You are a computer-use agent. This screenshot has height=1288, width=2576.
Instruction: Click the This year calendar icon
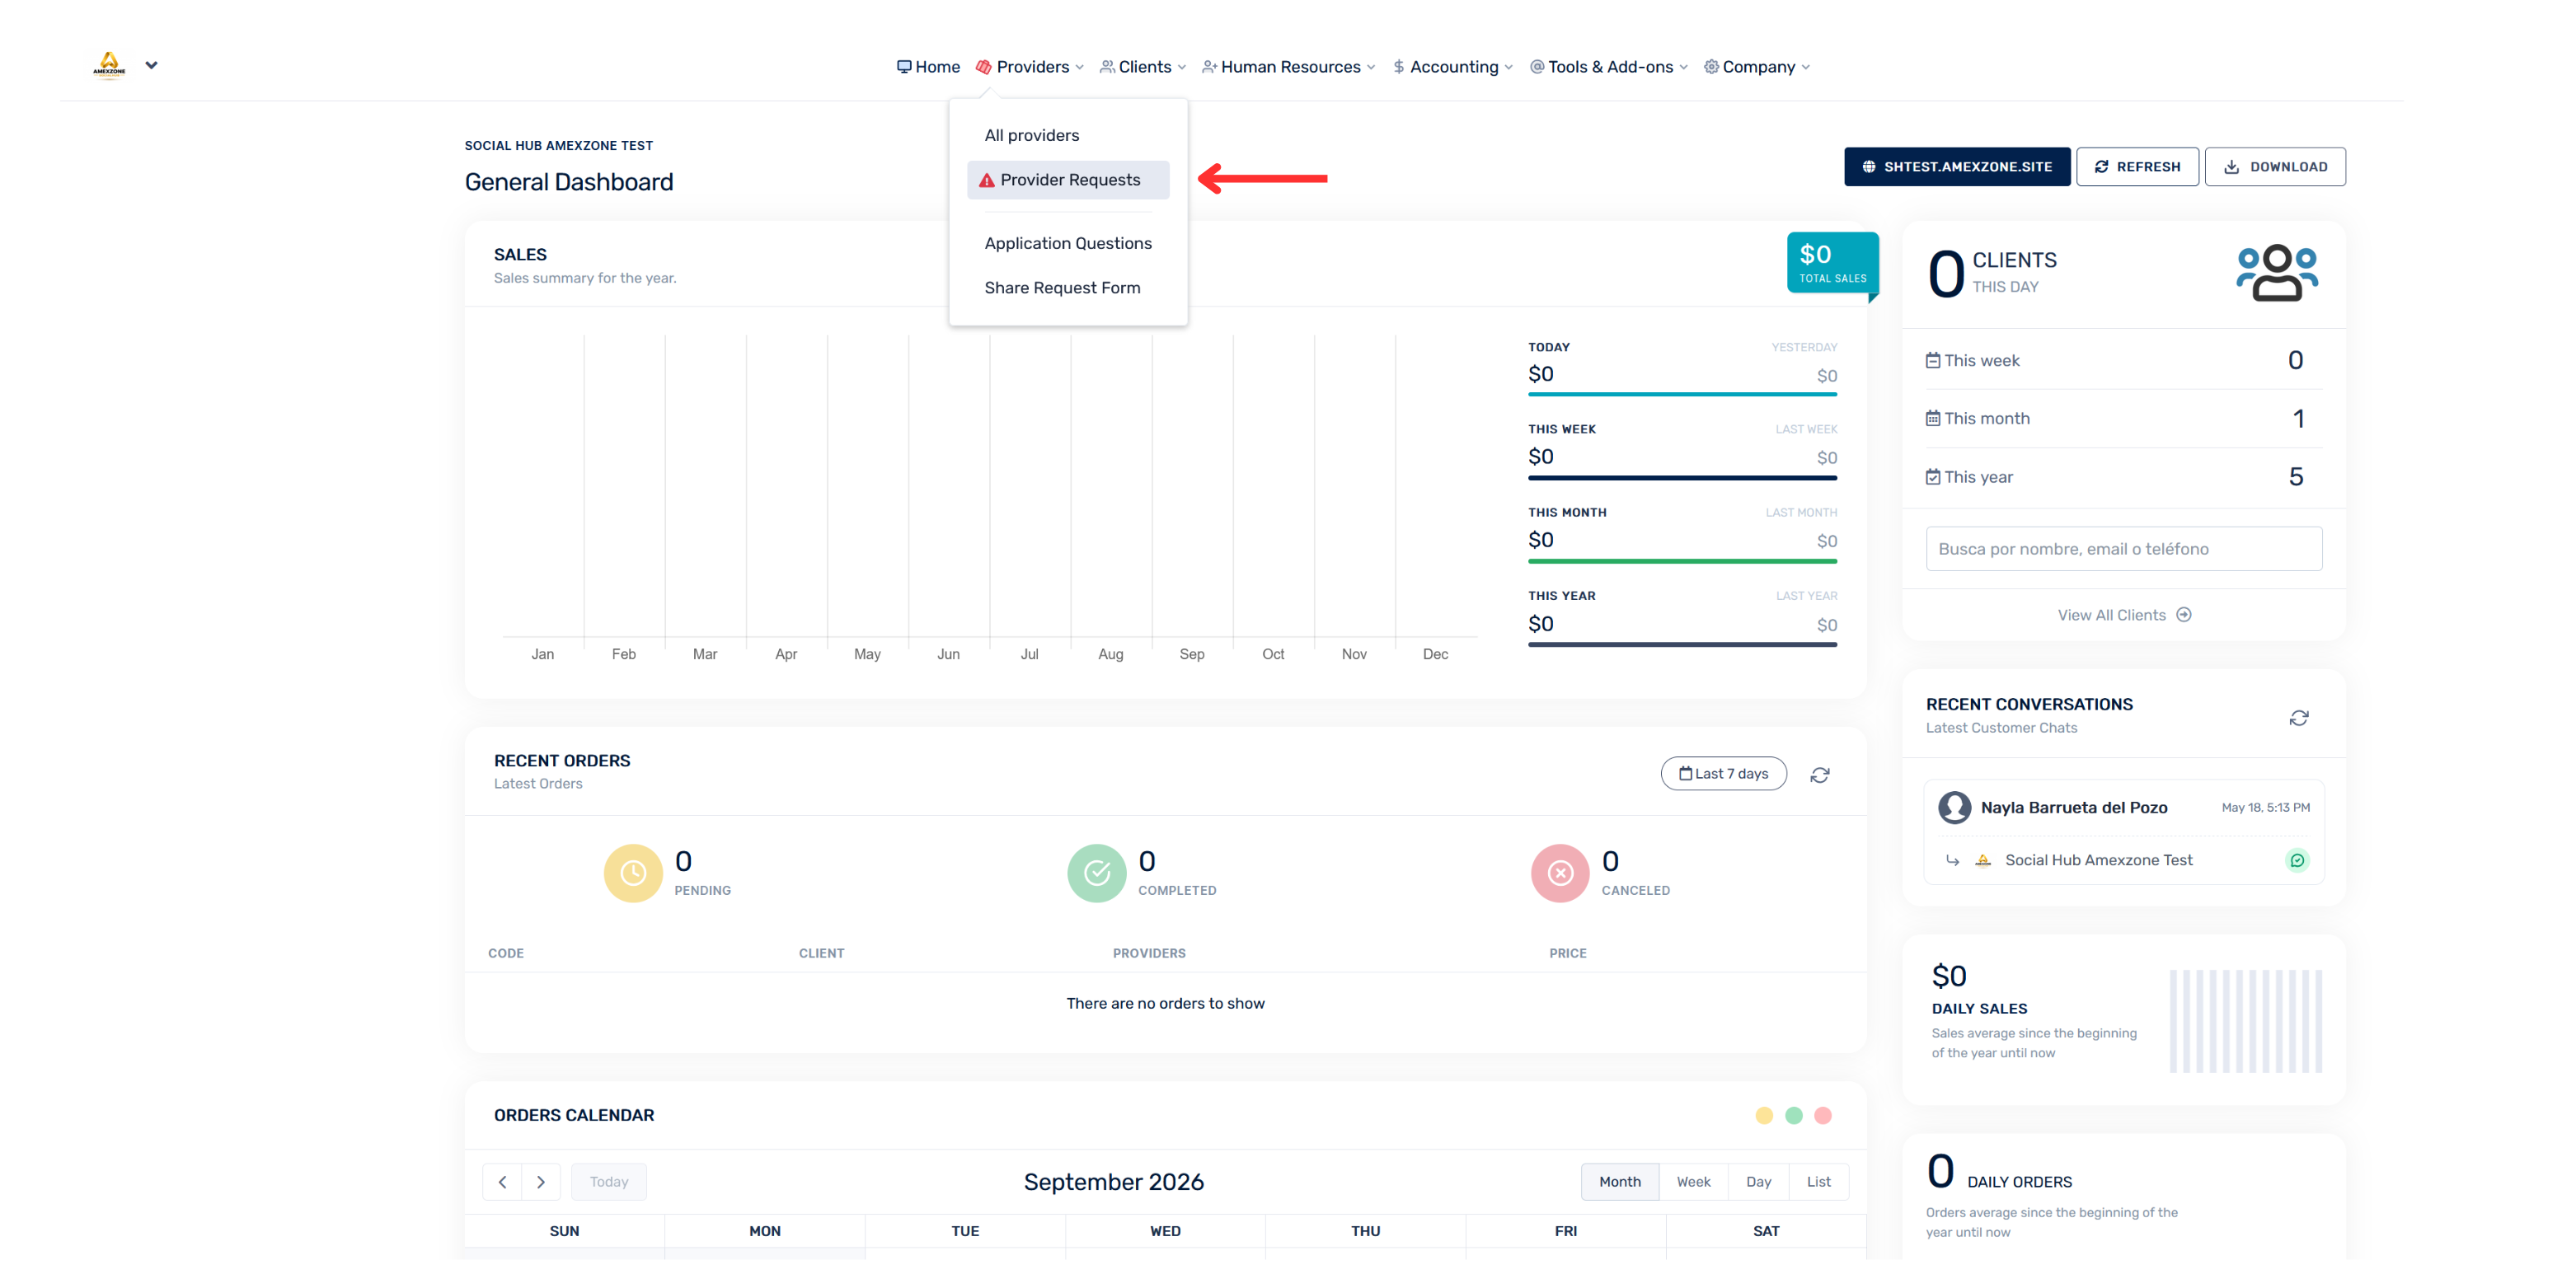pyautogui.click(x=1933, y=477)
